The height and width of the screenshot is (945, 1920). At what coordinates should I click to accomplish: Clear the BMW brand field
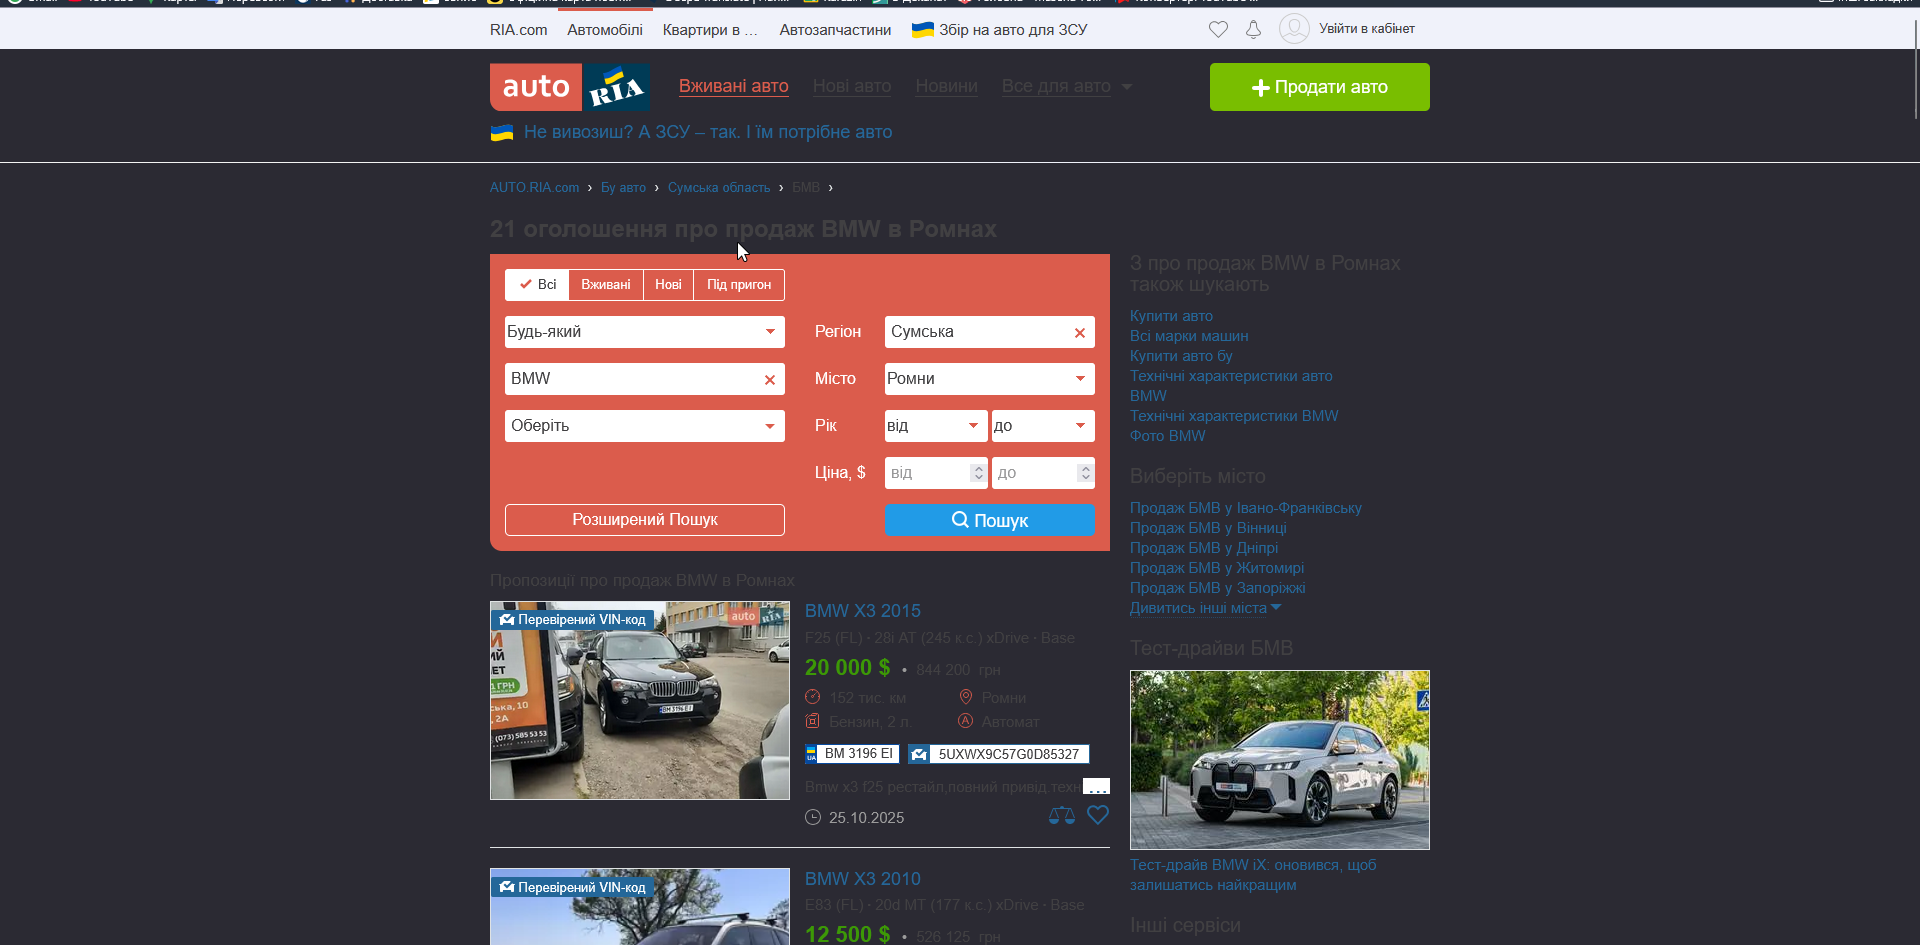(770, 380)
